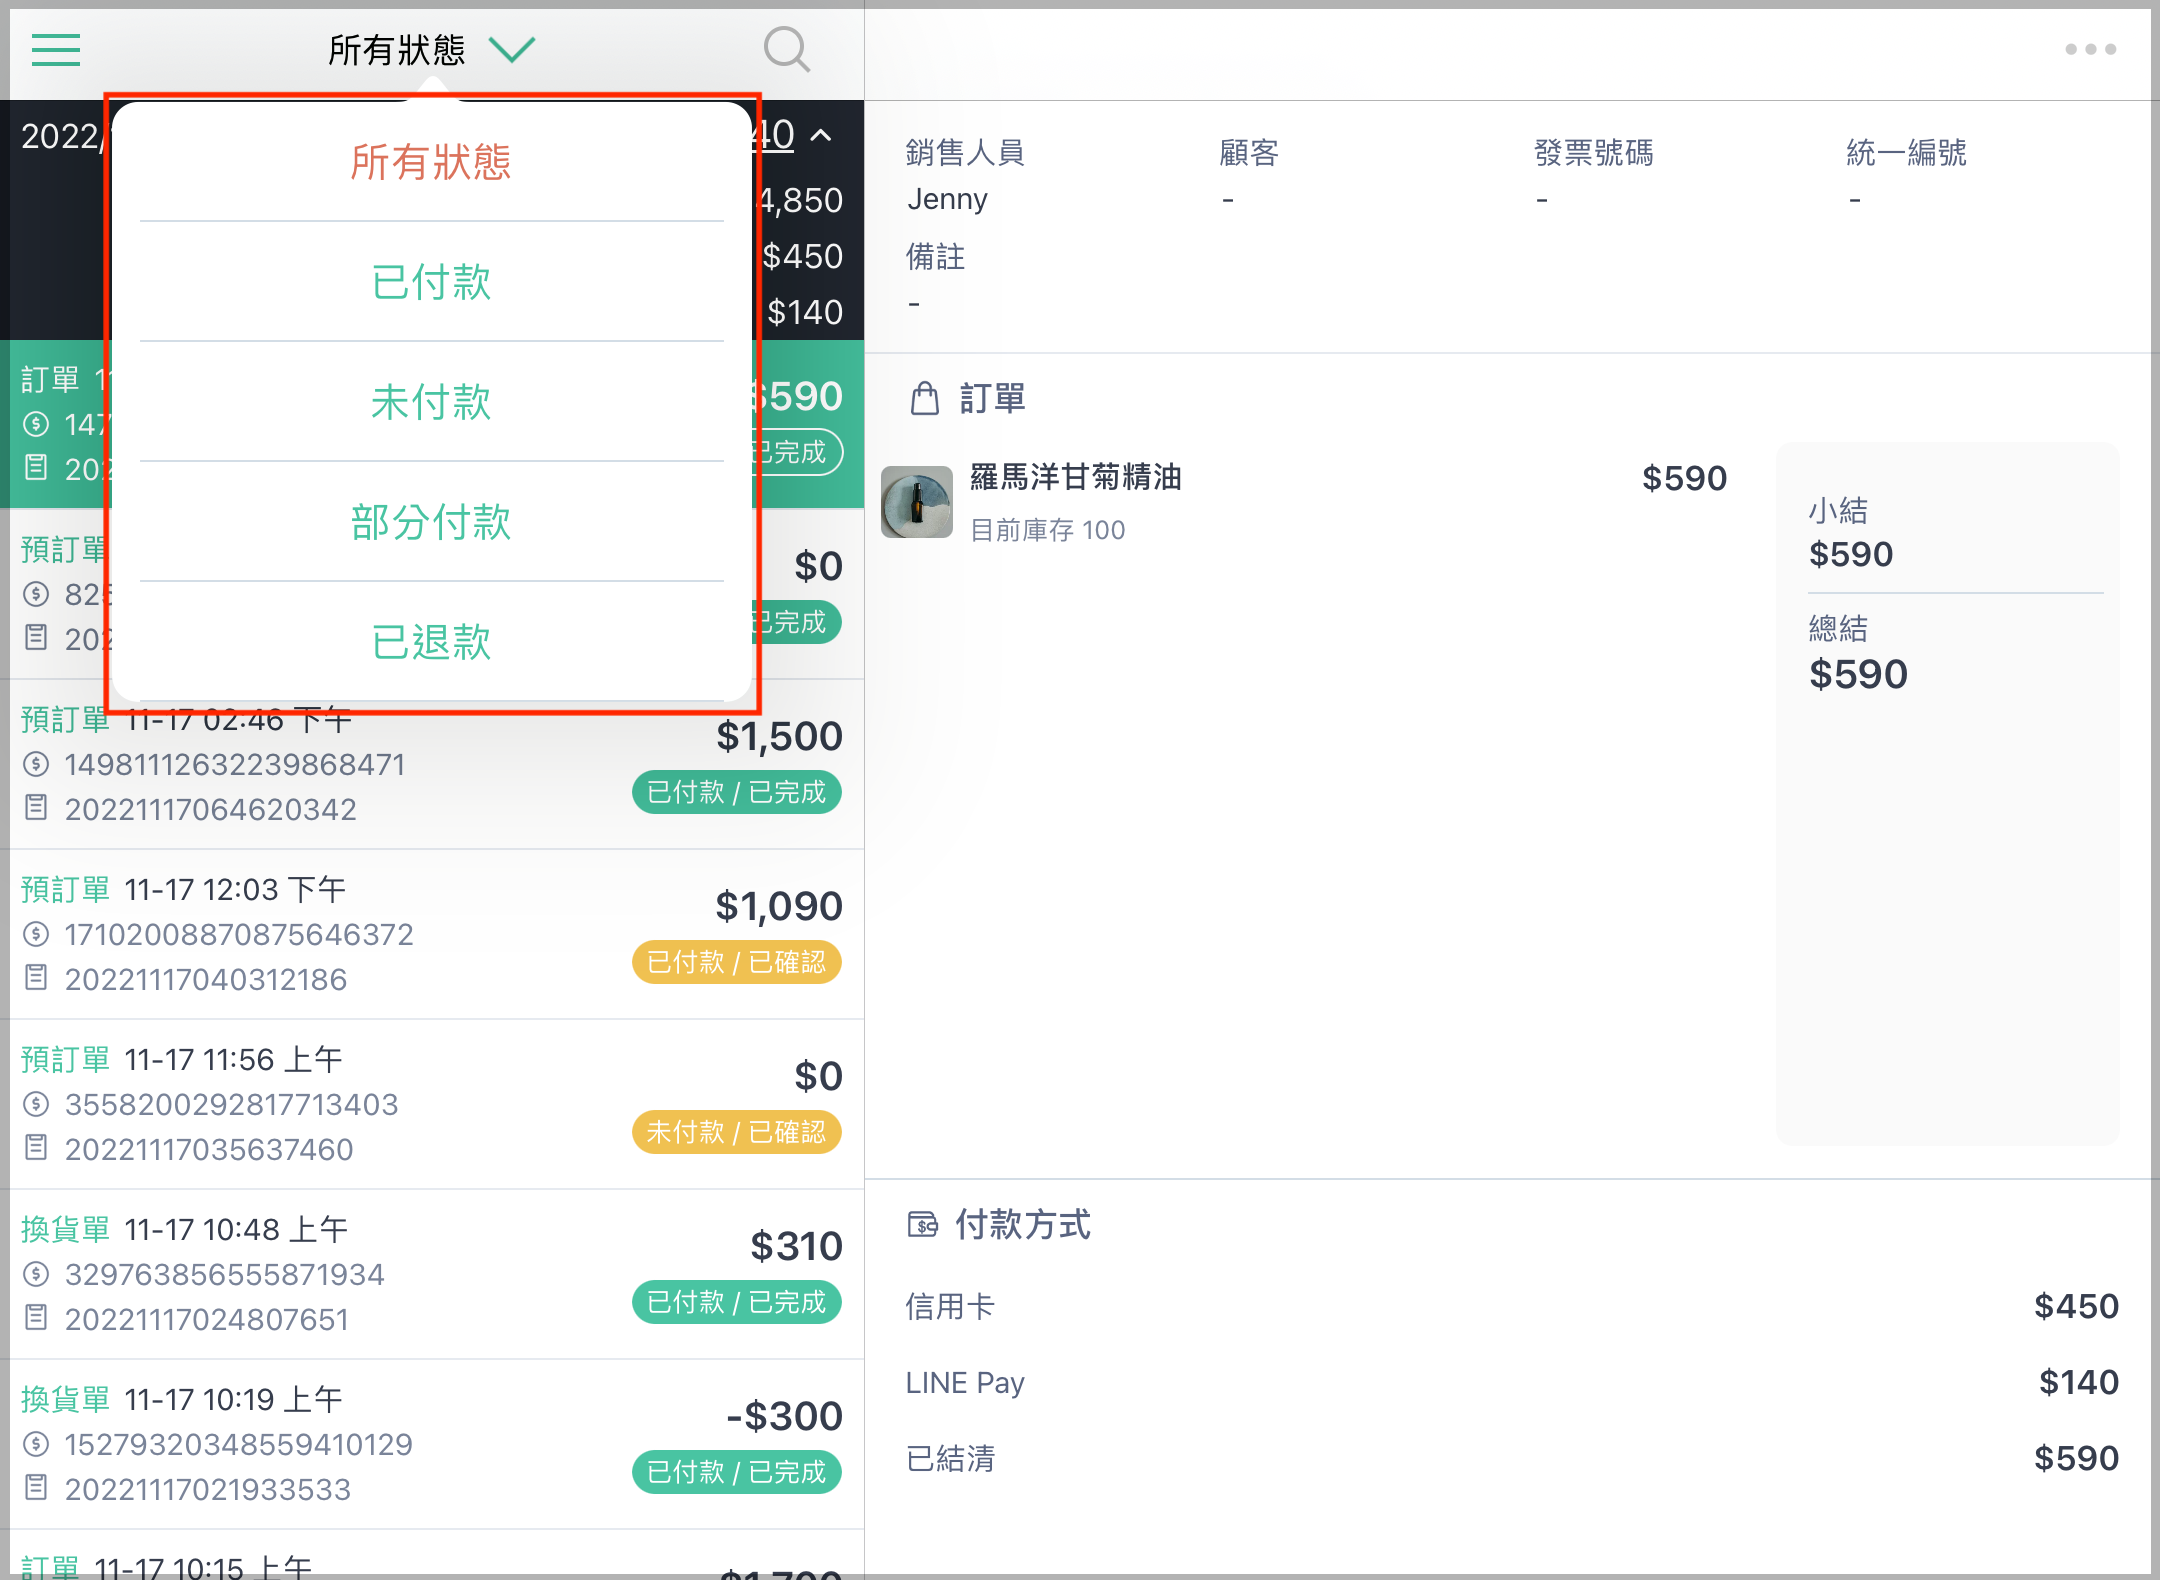2160x1580 pixels.
Task: Click the 顧客 field label
Action: pos(1249,153)
